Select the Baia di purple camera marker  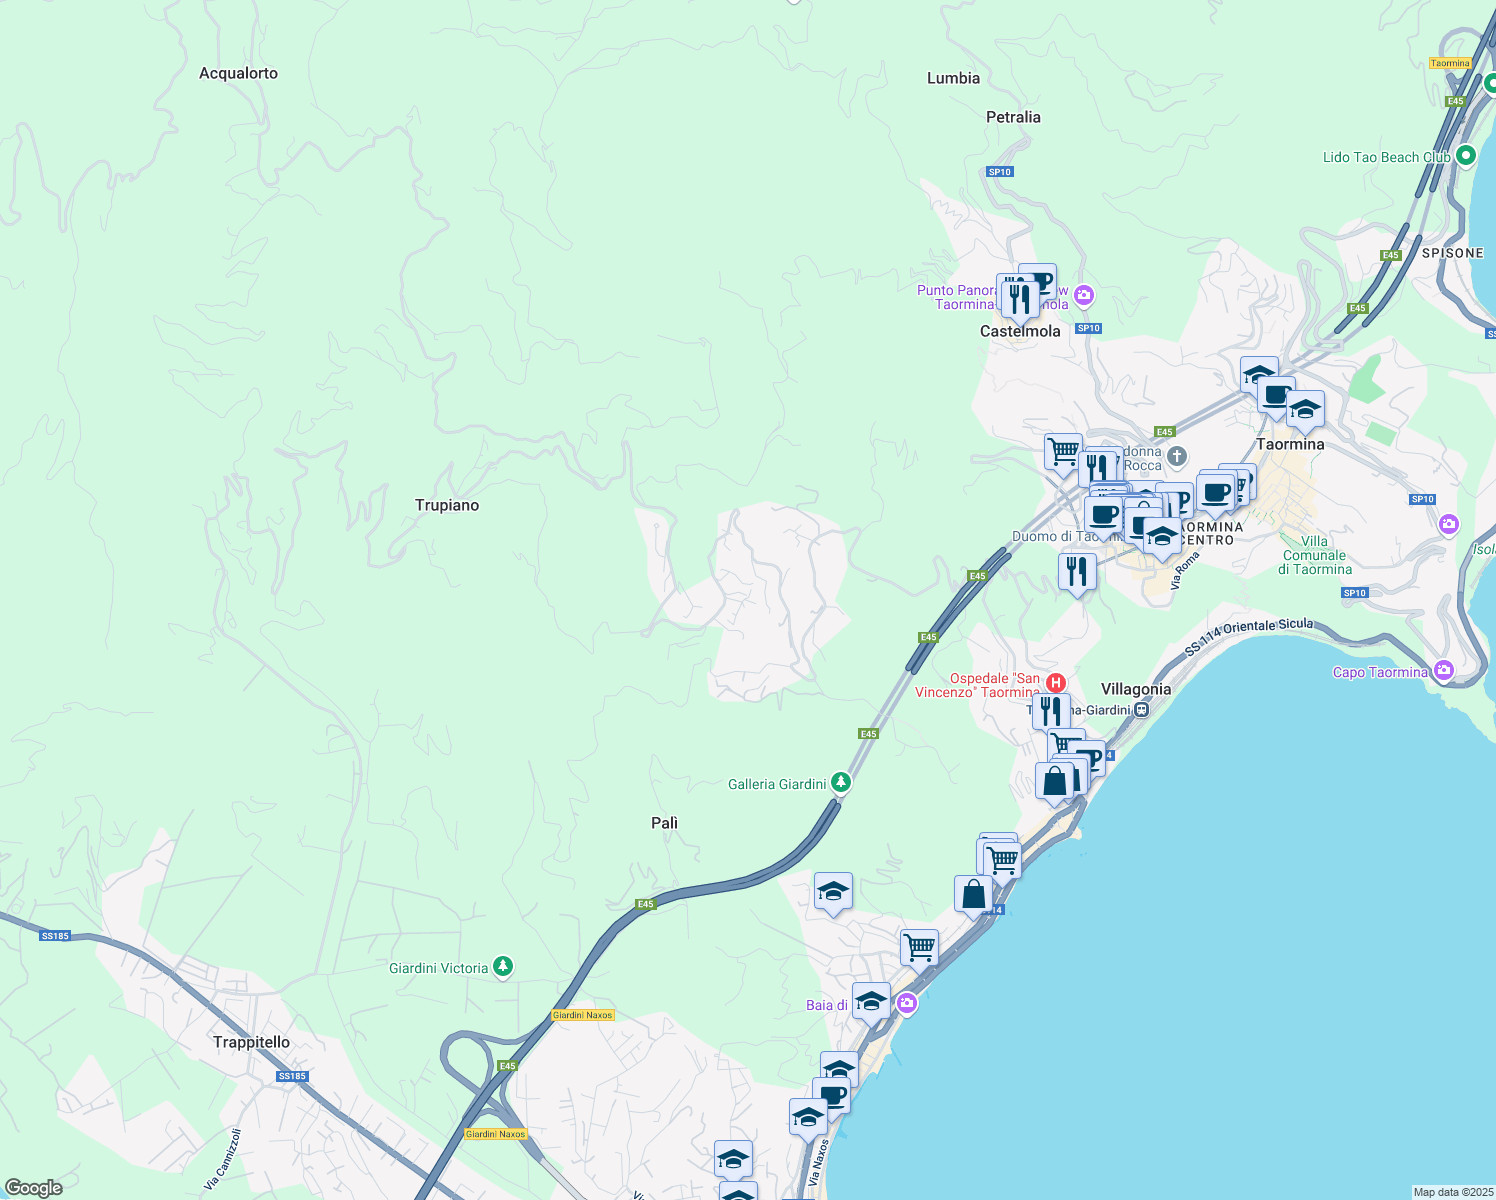(x=906, y=1003)
